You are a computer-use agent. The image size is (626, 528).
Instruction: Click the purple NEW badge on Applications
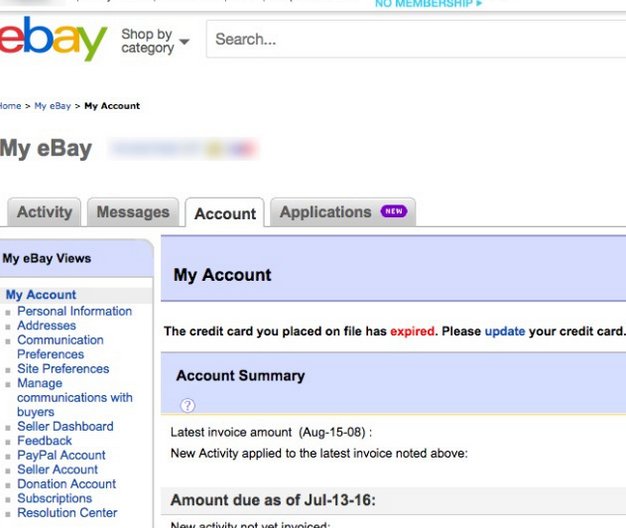[x=394, y=211]
